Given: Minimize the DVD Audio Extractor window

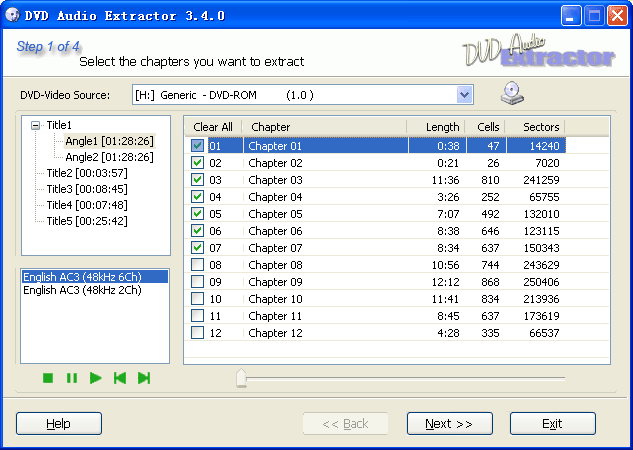Looking at the screenshot, I should pos(571,16).
